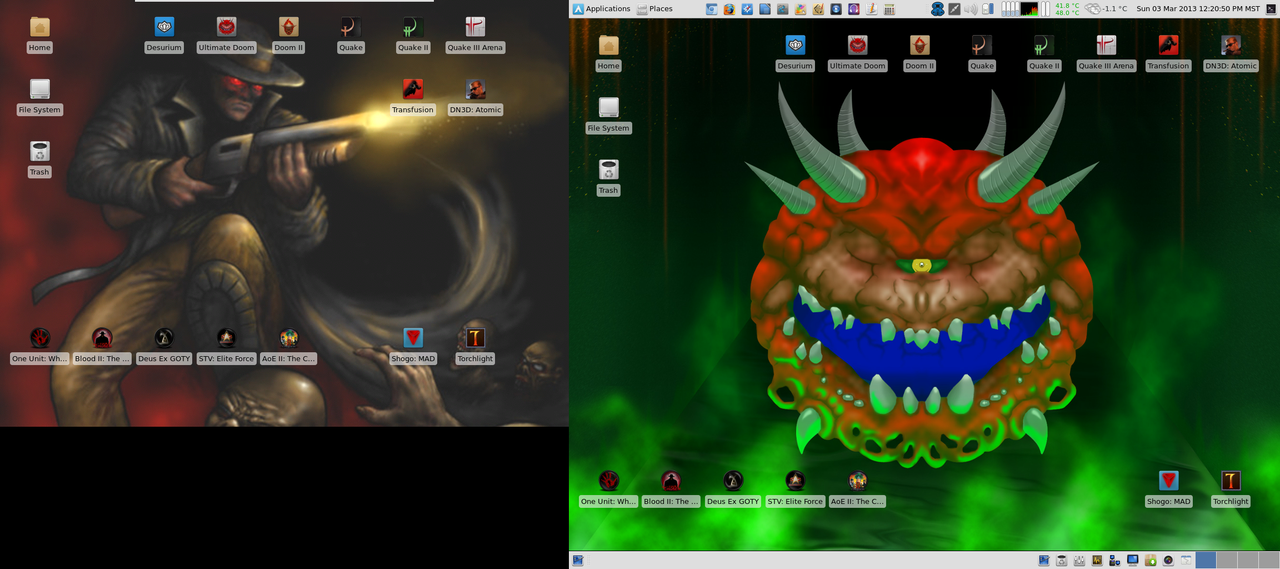Click the camera lens tray icon
The width and height of the screenshot is (1280, 569).
click(x=1169, y=560)
